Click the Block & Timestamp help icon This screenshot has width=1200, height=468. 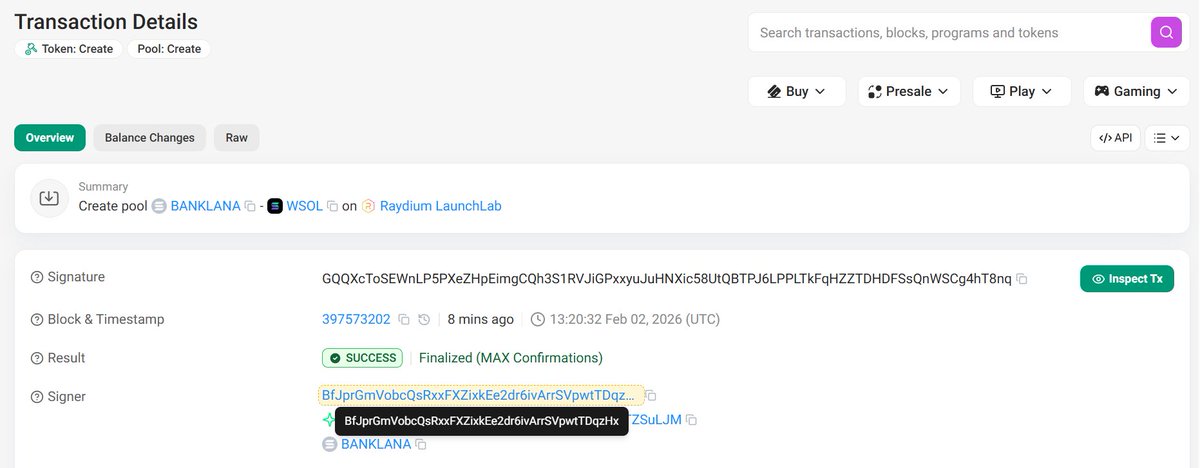[x=37, y=320]
